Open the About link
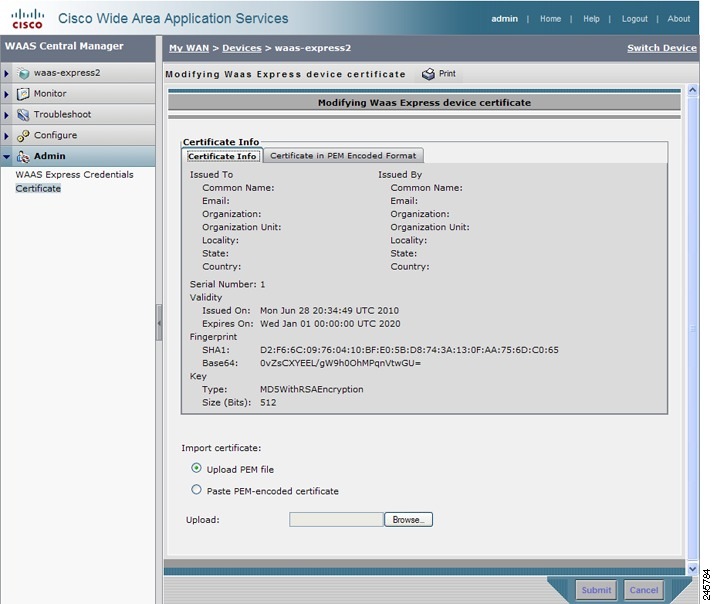This screenshot has width=713, height=604. pos(678,19)
